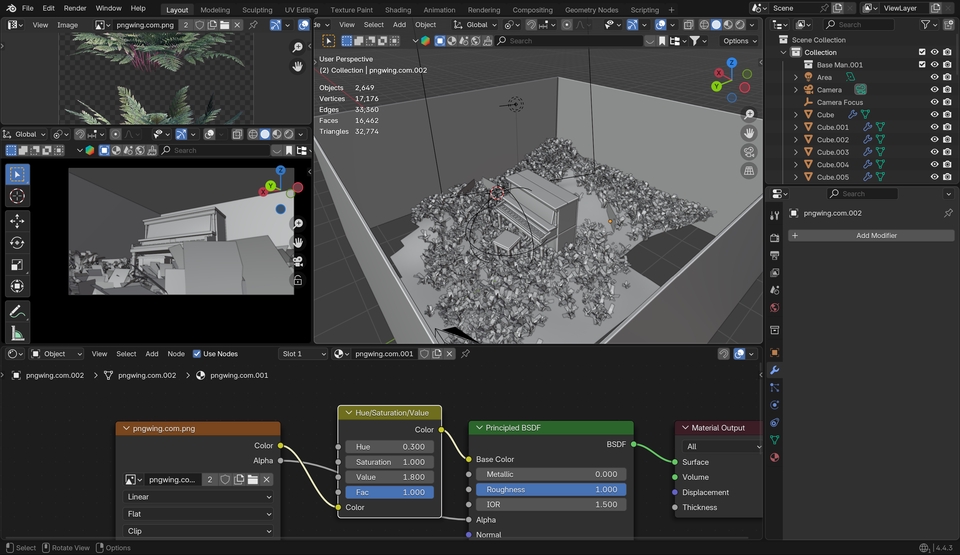This screenshot has height=555, width=960.
Task: Uncheck the Base Man.001 exclude checkbox
Action: click(922, 65)
